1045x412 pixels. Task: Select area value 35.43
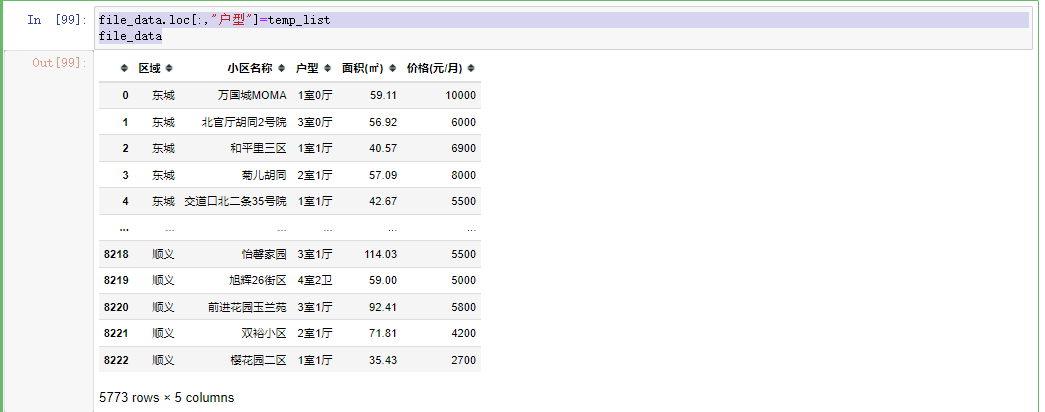383,360
